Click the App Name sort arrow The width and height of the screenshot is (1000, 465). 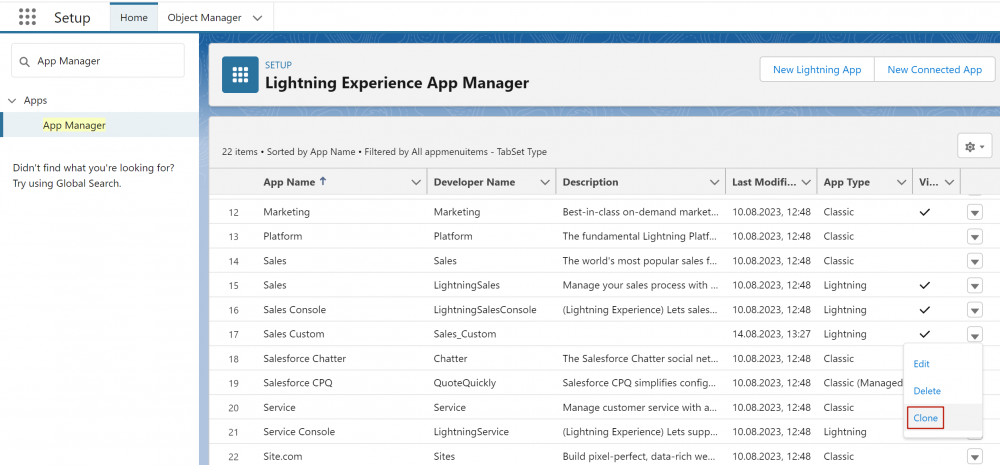pos(323,182)
